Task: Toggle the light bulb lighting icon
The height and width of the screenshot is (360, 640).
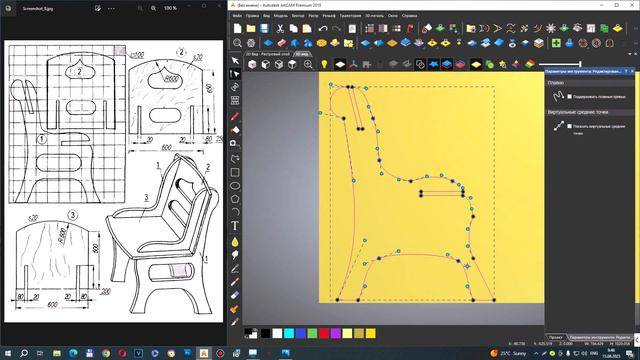Action: pos(324,64)
